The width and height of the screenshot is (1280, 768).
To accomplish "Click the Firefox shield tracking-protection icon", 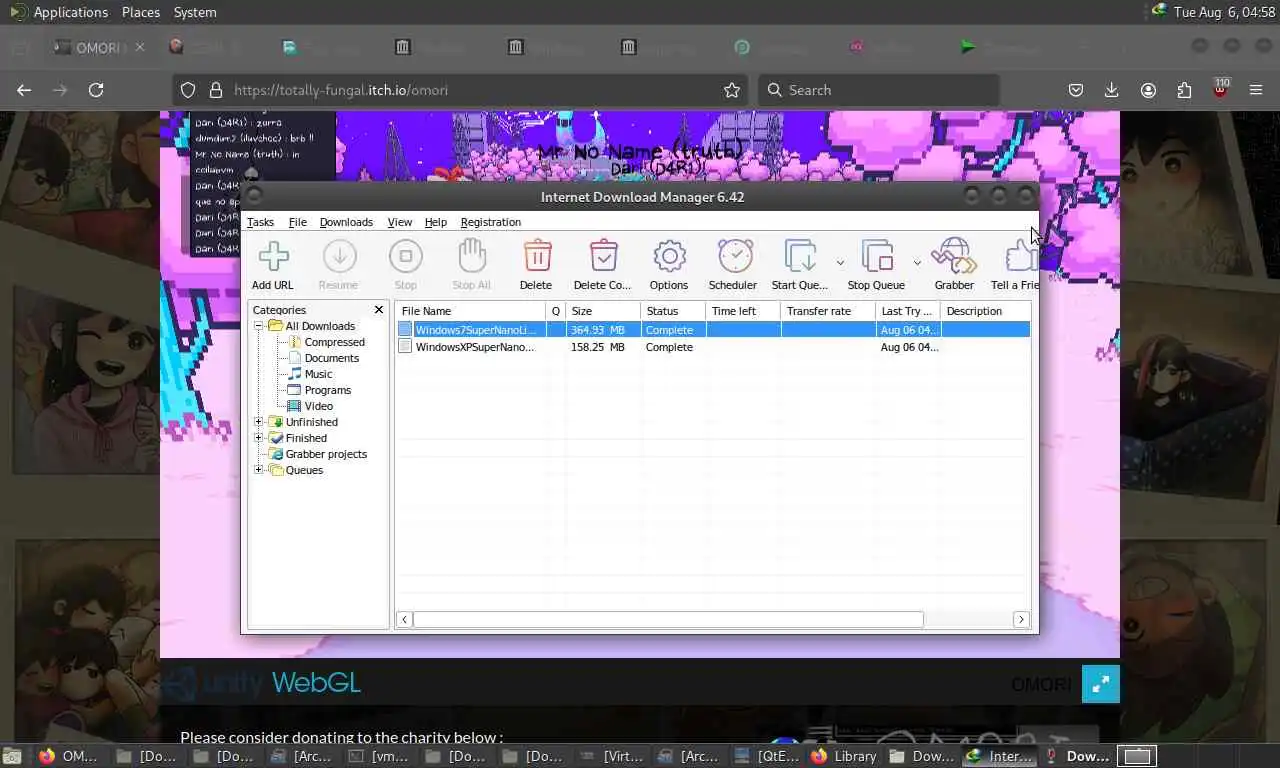I will tap(188, 90).
